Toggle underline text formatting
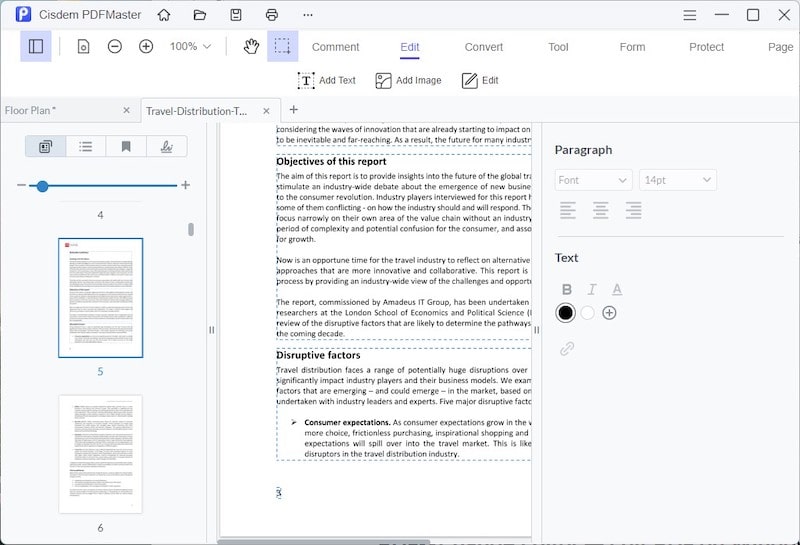Image resolution: width=800 pixels, height=545 pixels. pos(617,289)
